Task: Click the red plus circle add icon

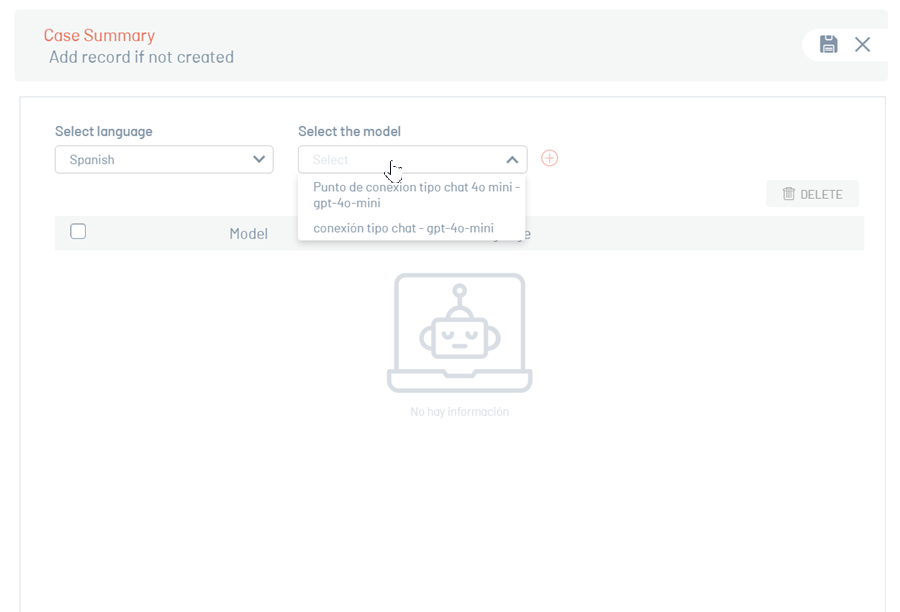Action: tap(549, 158)
